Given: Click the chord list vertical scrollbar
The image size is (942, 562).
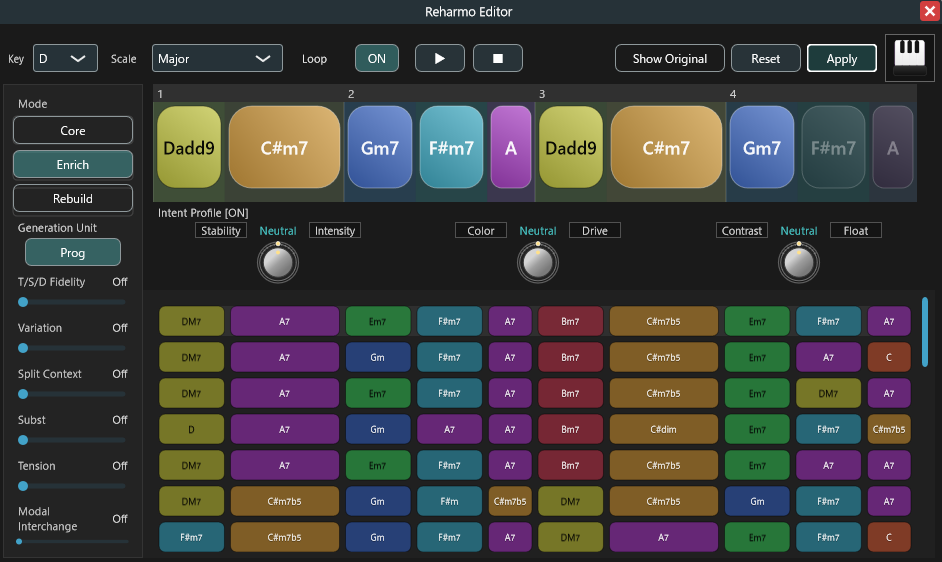Looking at the screenshot, I should click(x=924, y=331).
